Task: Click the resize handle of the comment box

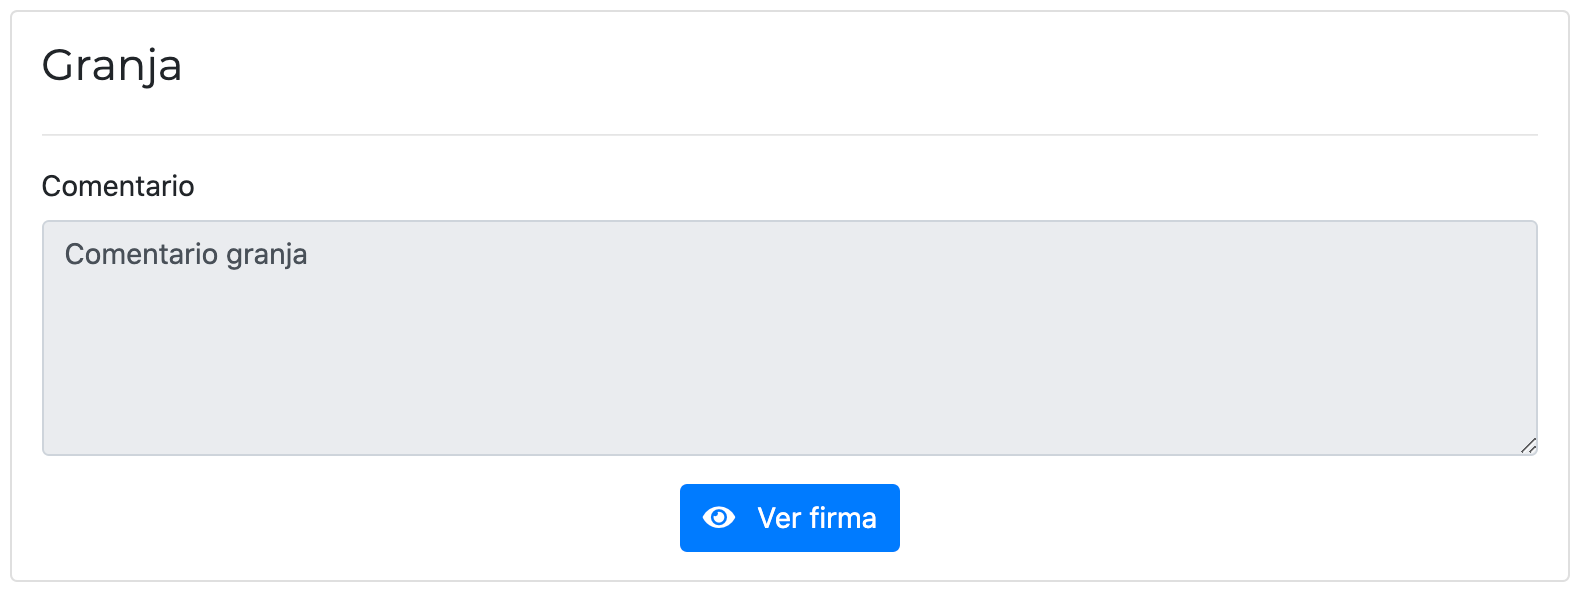Action: click(1528, 446)
